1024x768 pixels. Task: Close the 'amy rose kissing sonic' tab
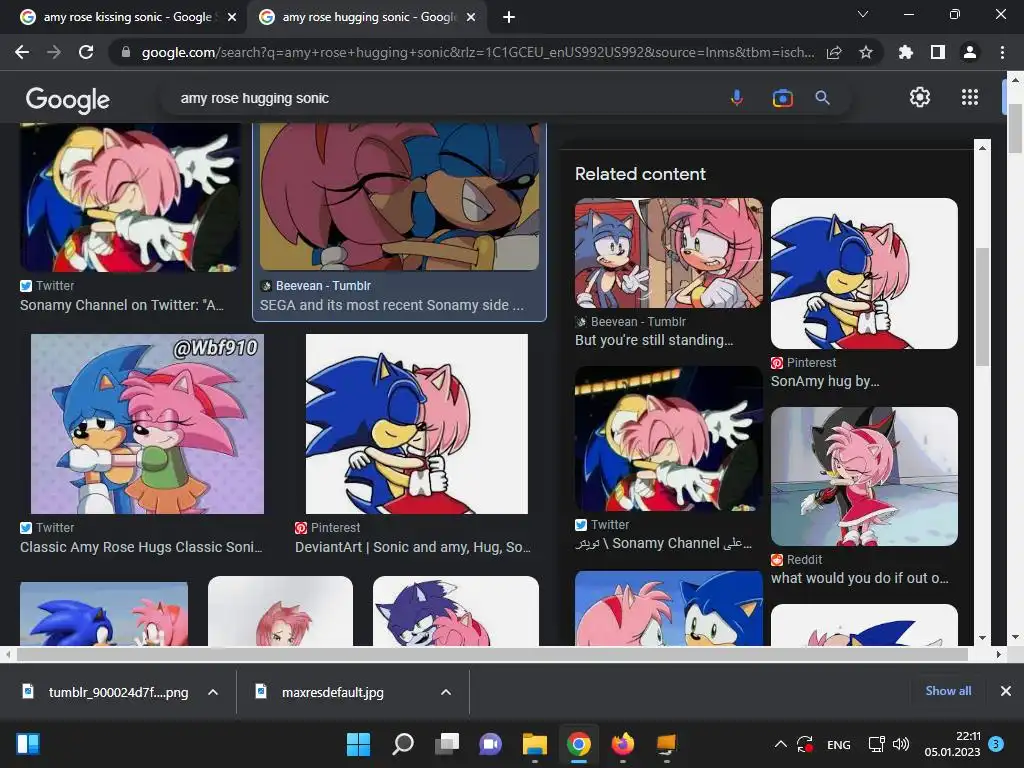[x=232, y=18]
